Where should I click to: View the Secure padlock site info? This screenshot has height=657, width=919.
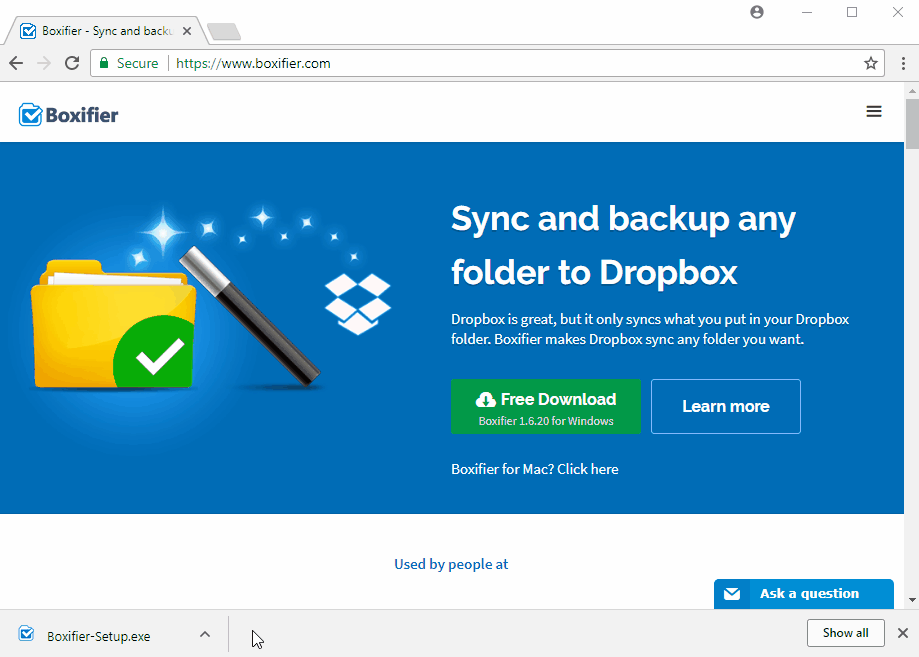click(129, 63)
